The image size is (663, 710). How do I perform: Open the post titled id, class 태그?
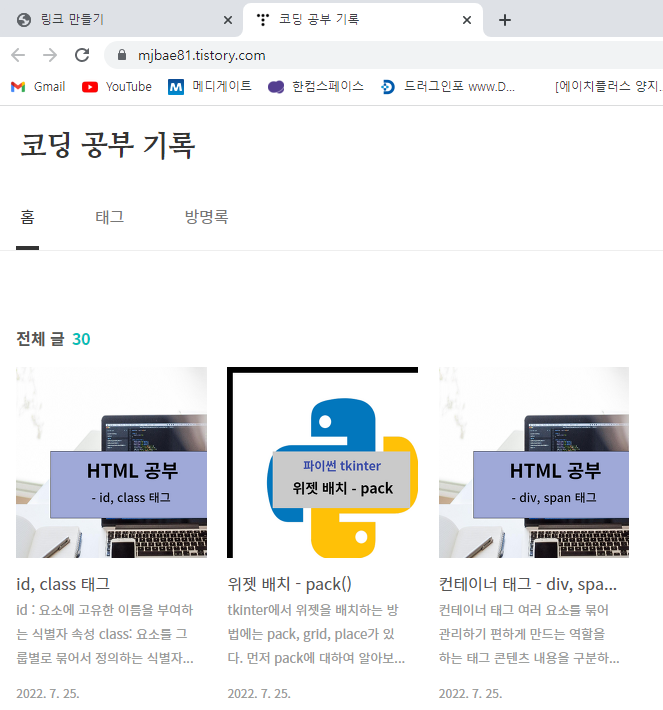coord(63,584)
